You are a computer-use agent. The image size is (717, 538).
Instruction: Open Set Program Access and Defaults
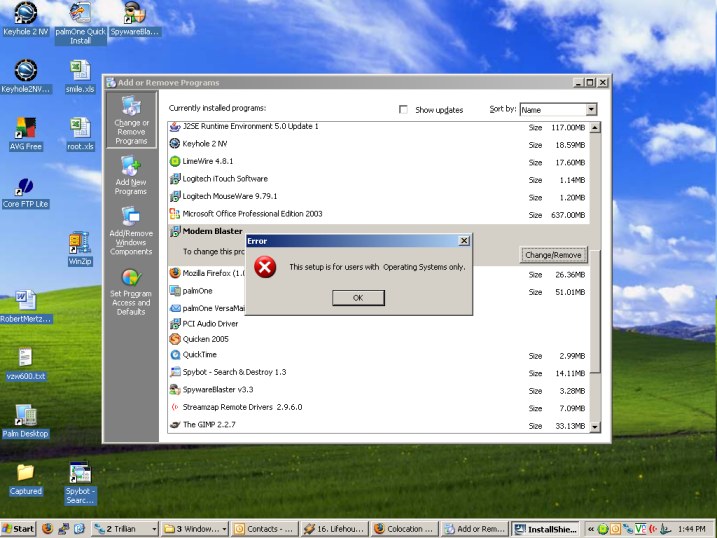(131, 293)
